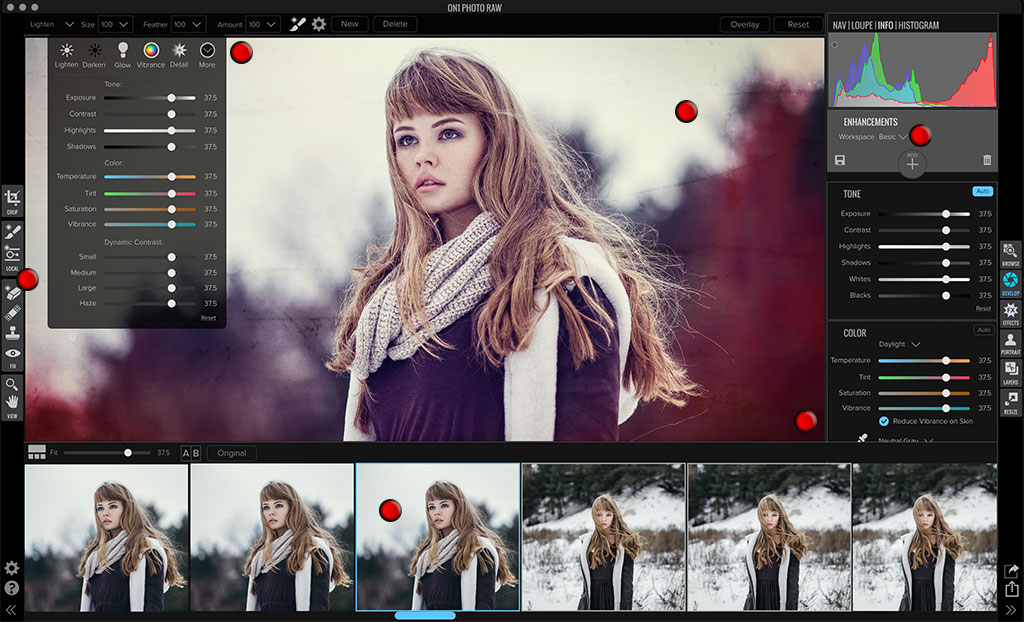The width and height of the screenshot is (1024, 622).
Task: Toggle the Overlay display
Action: pyautogui.click(x=744, y=23)
